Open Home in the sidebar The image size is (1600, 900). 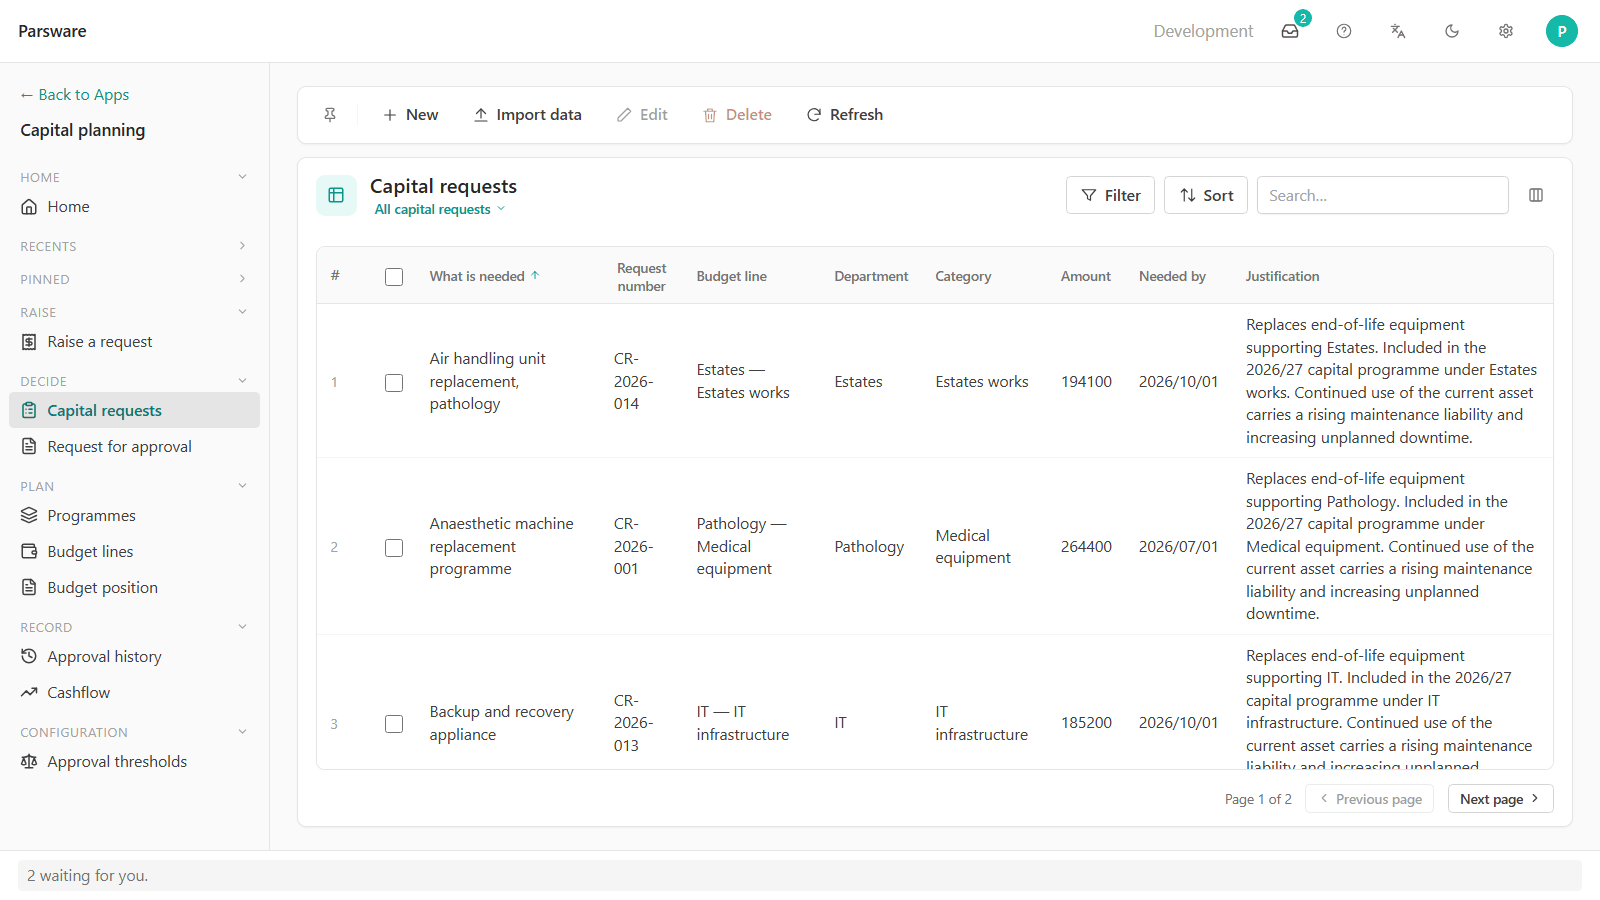point(134,207)
